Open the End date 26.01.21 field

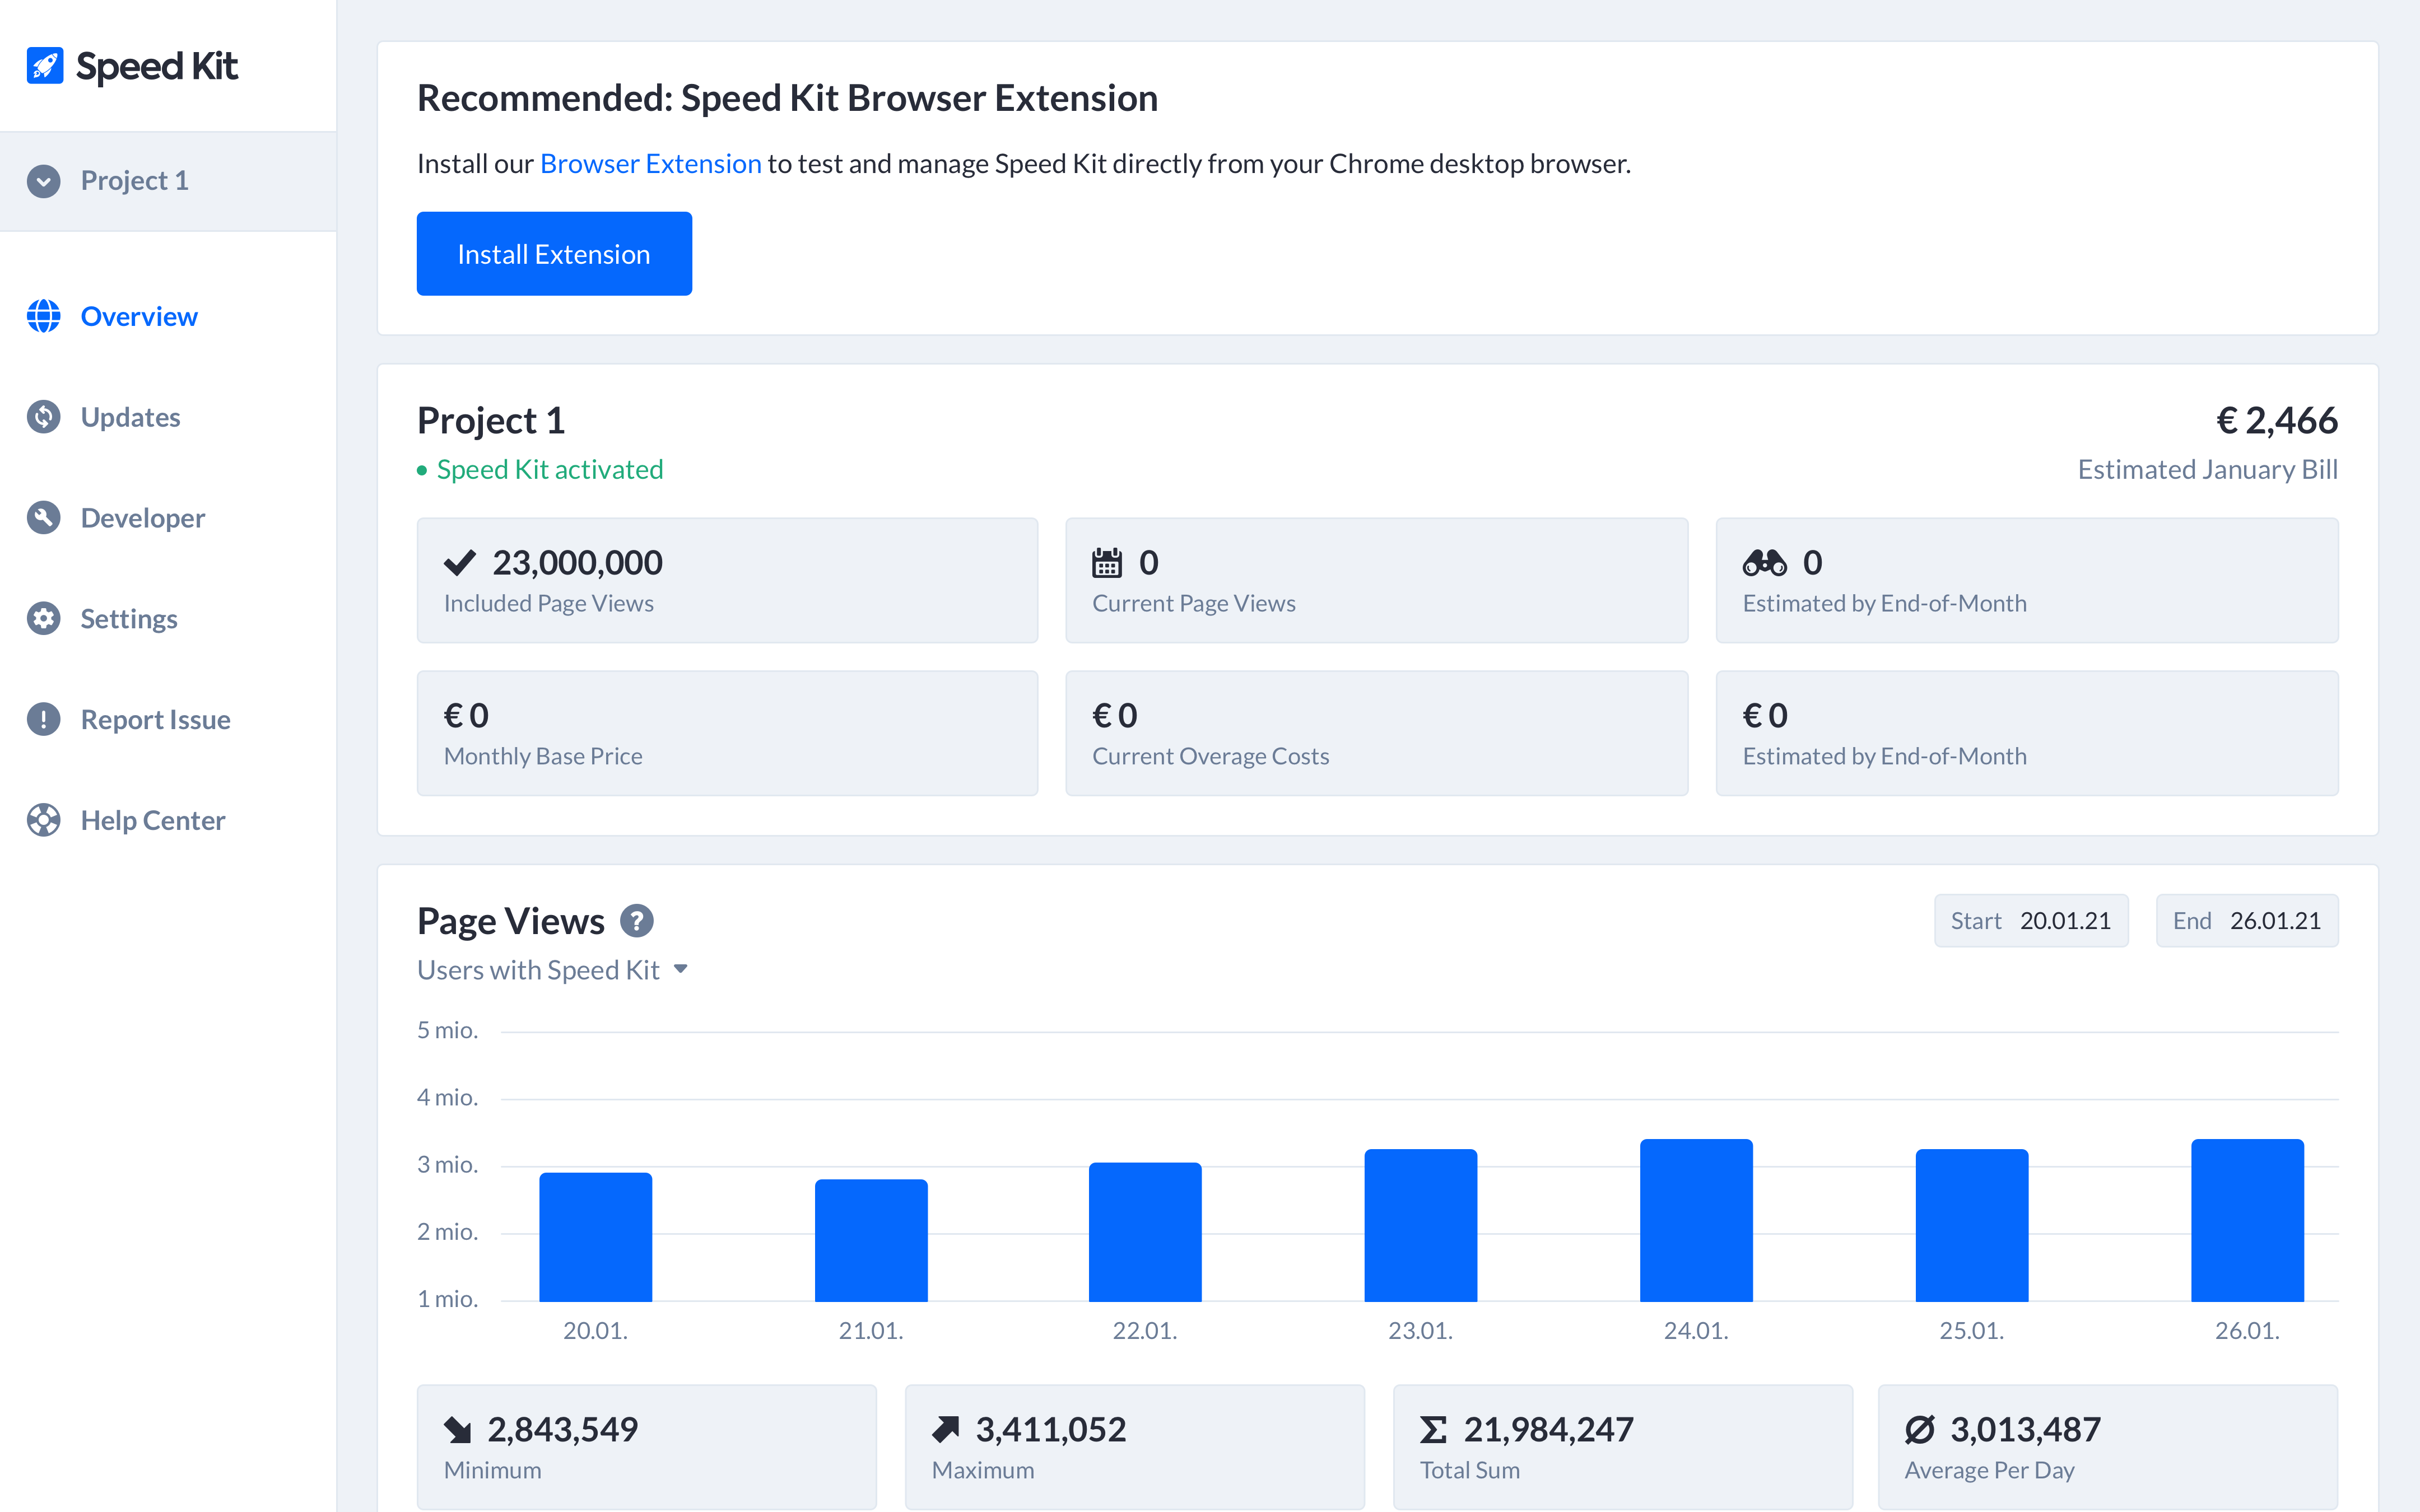tap(2246, 921)
